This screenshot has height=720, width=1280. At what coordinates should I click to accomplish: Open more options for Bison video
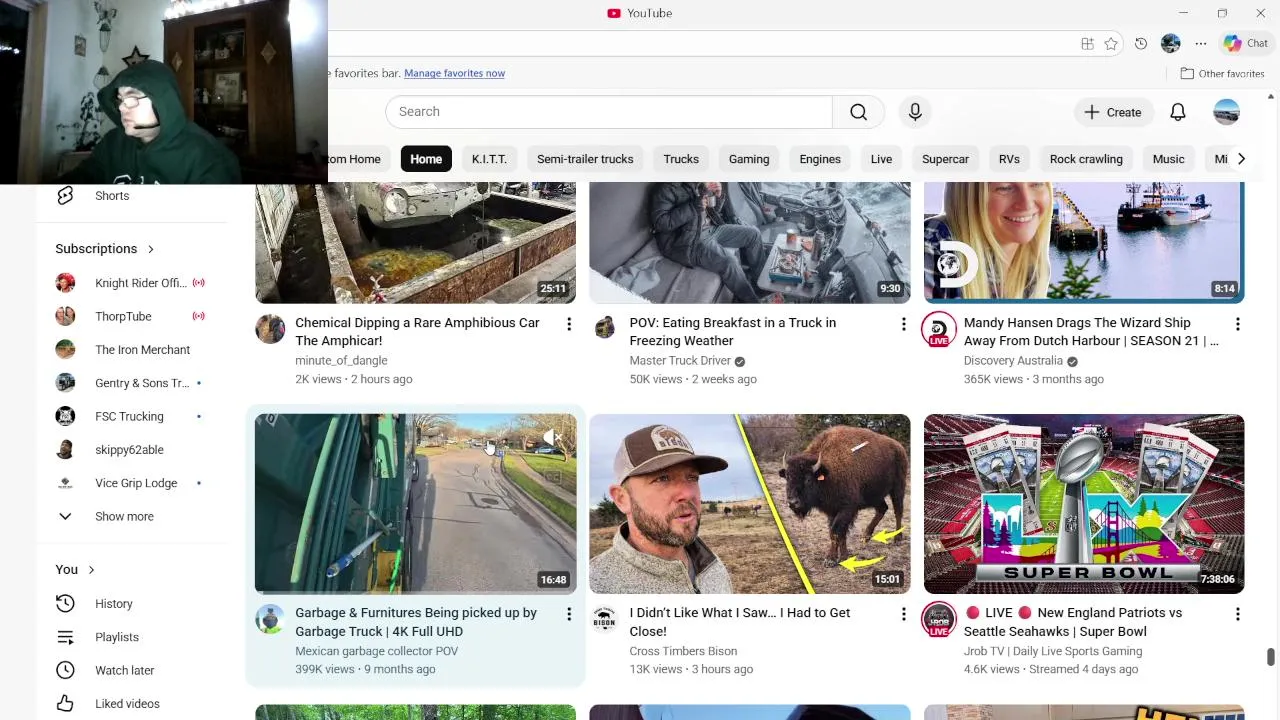point(903,614)
